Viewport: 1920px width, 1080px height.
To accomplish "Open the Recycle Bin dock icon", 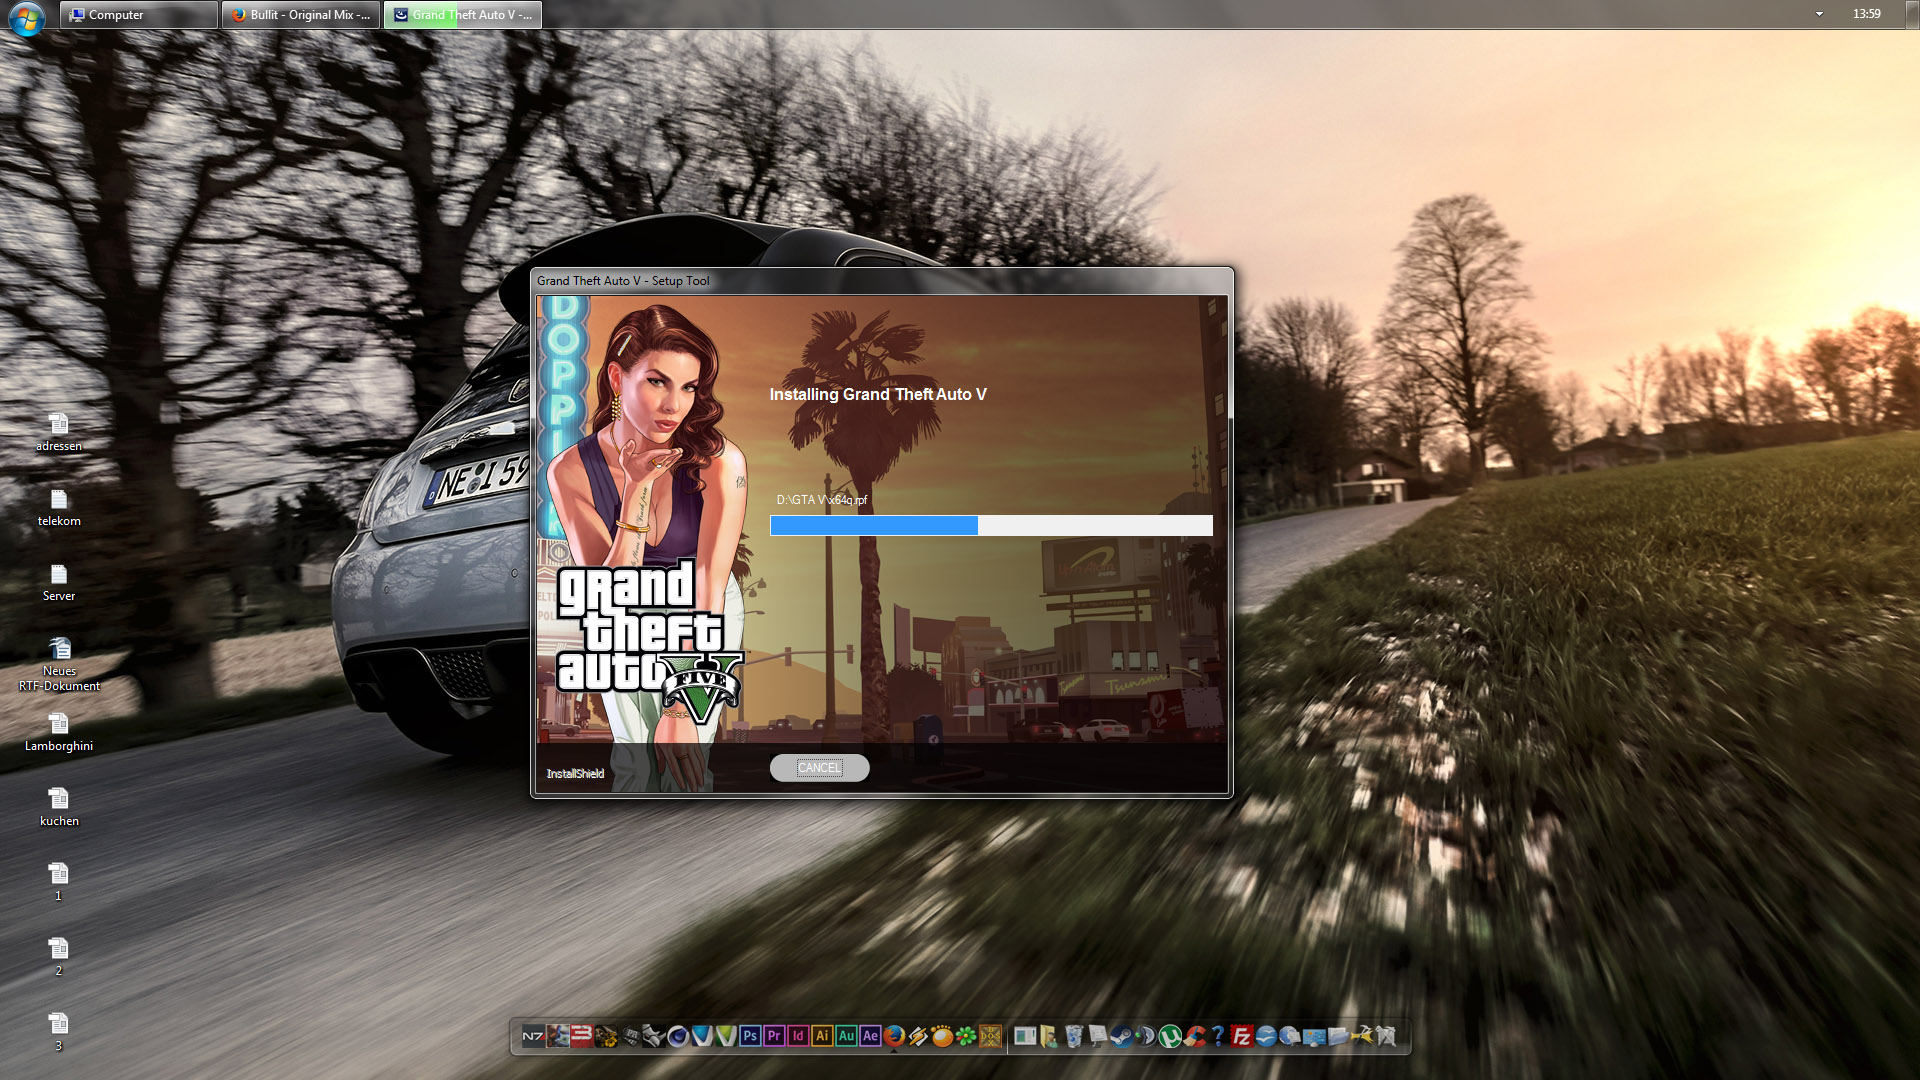I will tap(1074, 1036).
